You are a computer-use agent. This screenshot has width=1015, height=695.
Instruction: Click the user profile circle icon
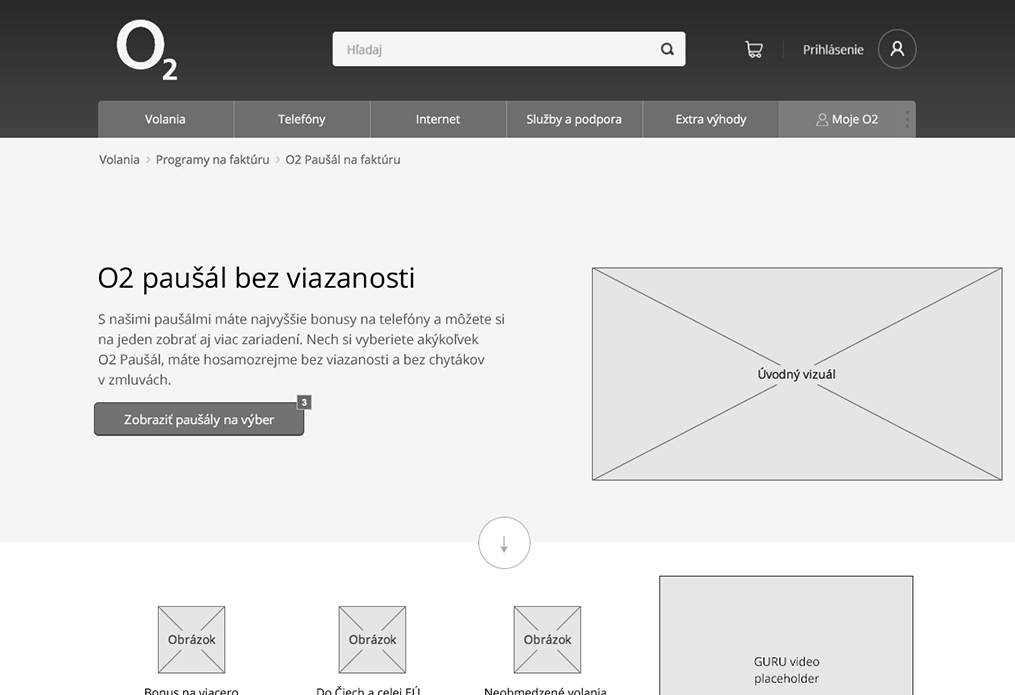[x=897, y=49]
